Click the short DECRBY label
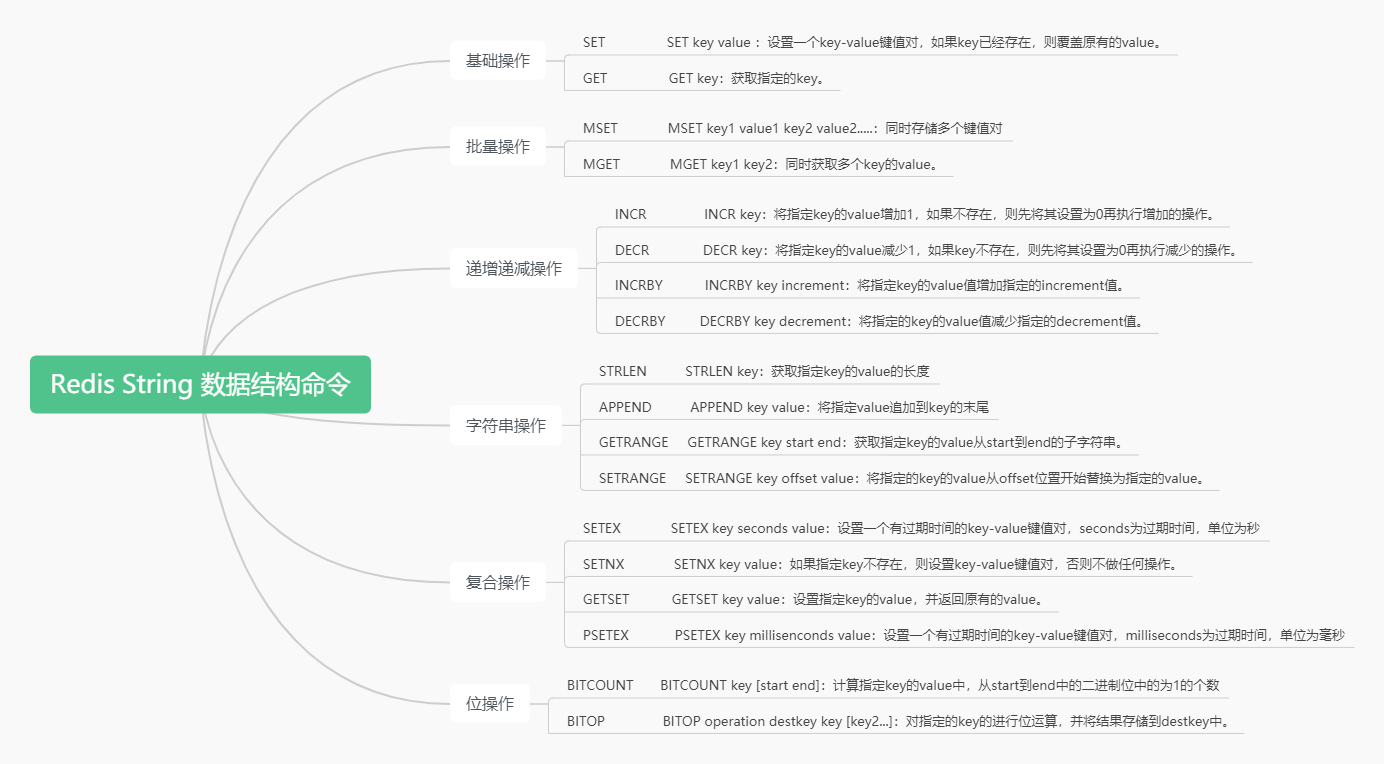1384x764 pixels. point(640,321)
